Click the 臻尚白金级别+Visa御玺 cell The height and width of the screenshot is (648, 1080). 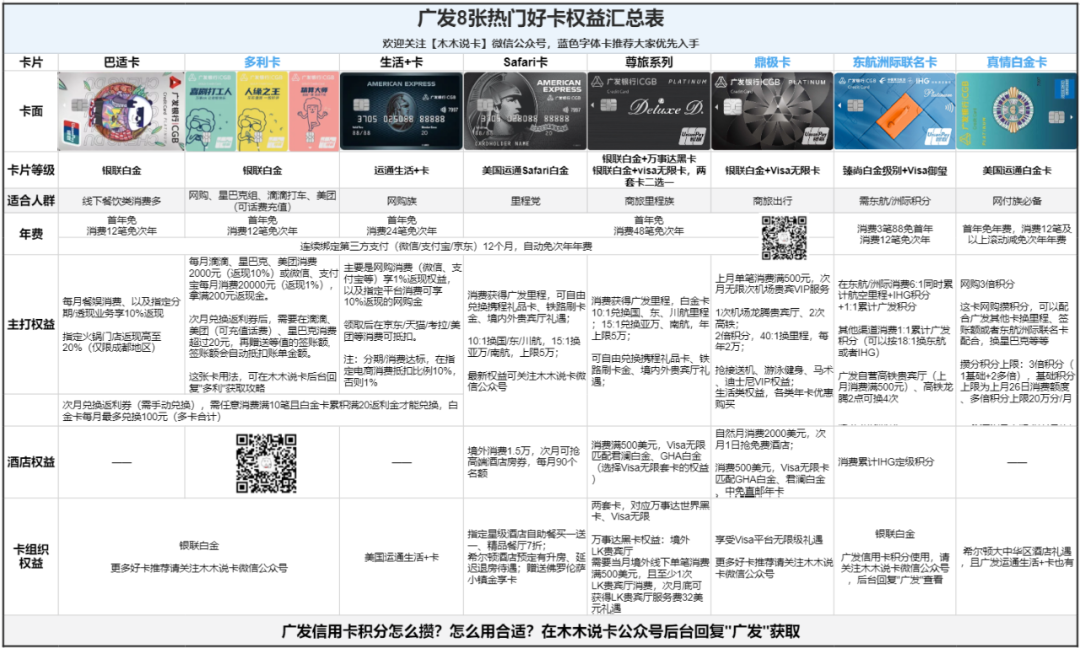point(895,170)
